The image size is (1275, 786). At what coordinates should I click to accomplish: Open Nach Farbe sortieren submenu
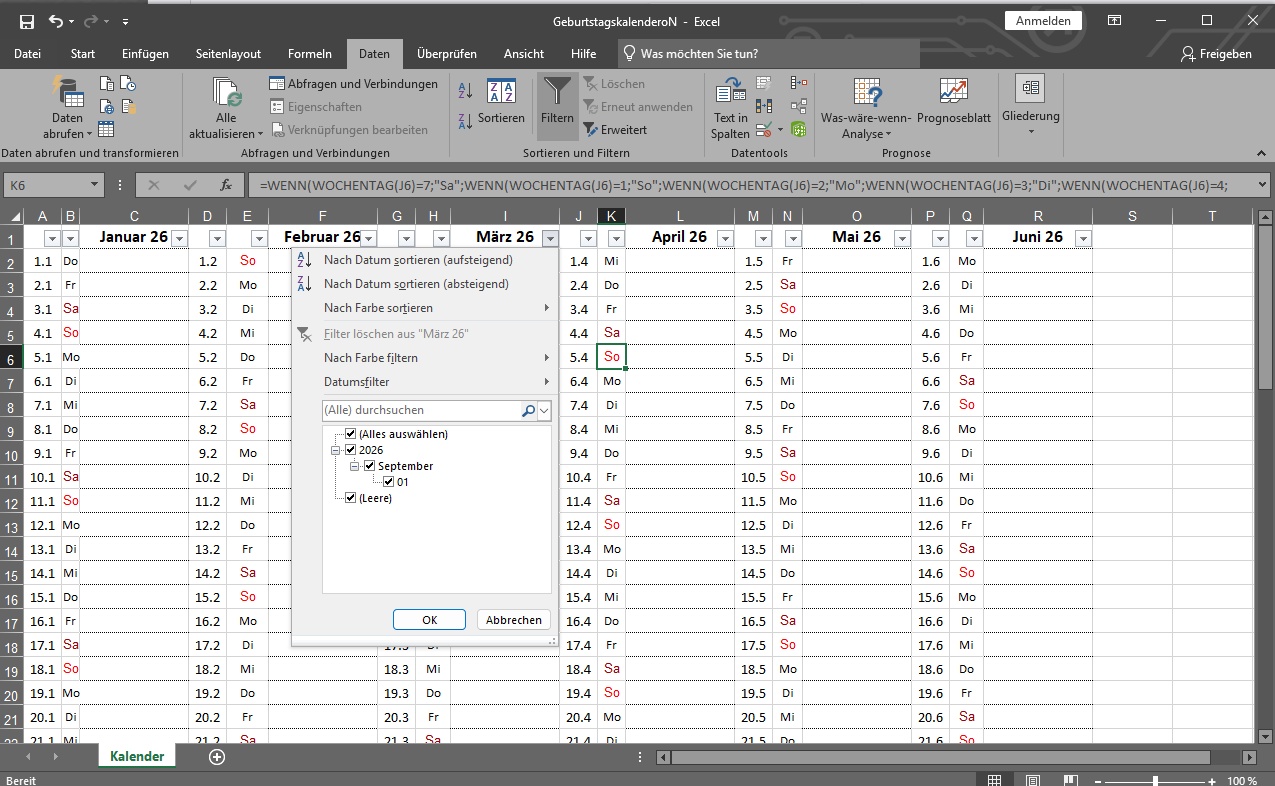pos(424,308)
